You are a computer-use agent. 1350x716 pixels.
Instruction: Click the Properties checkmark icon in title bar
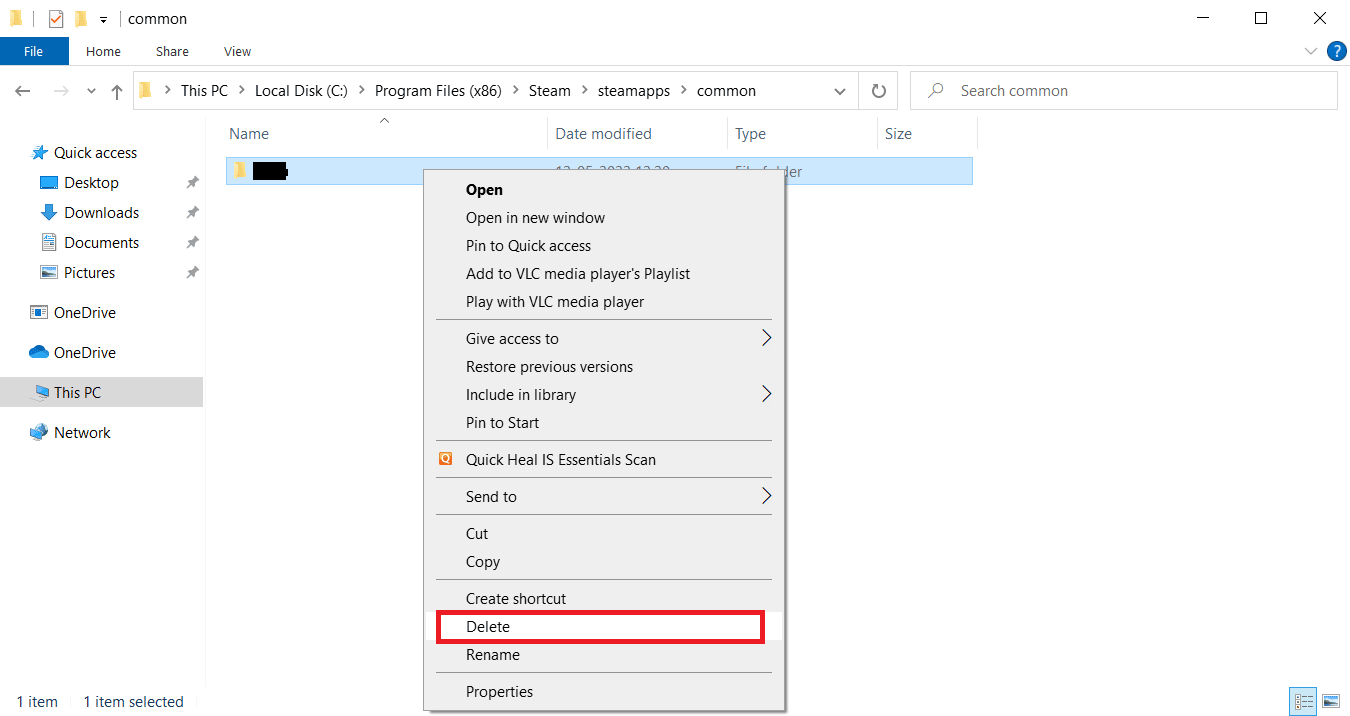tap(56, 18)
